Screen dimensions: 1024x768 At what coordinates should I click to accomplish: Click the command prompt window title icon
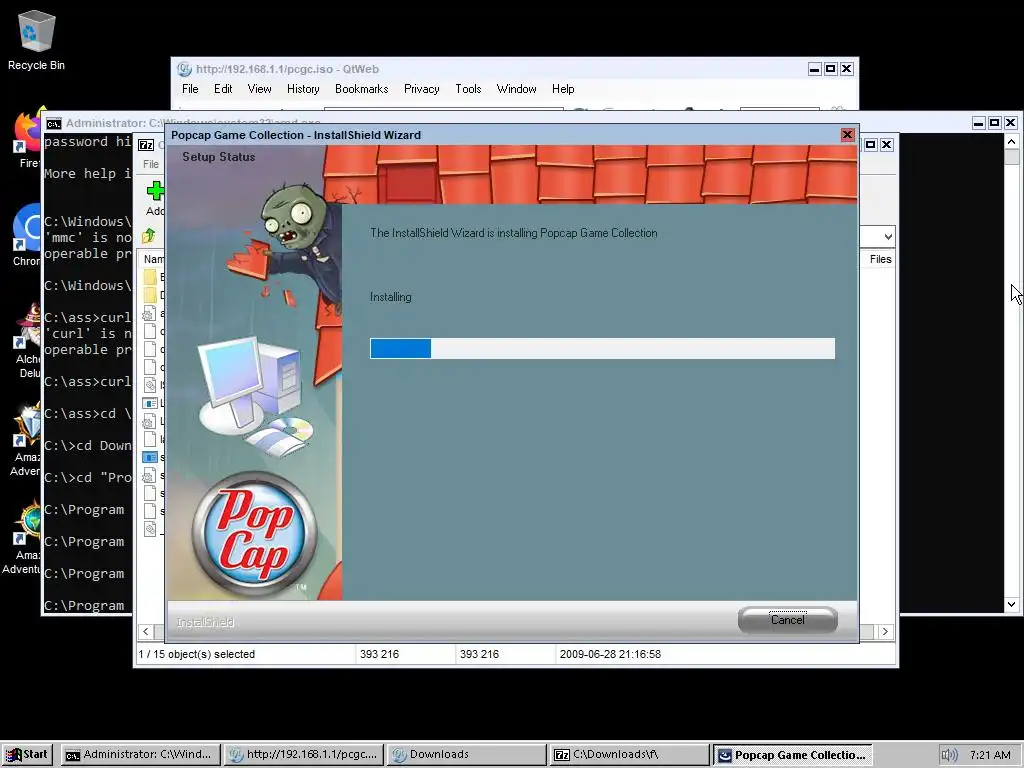tap(54, 123)
